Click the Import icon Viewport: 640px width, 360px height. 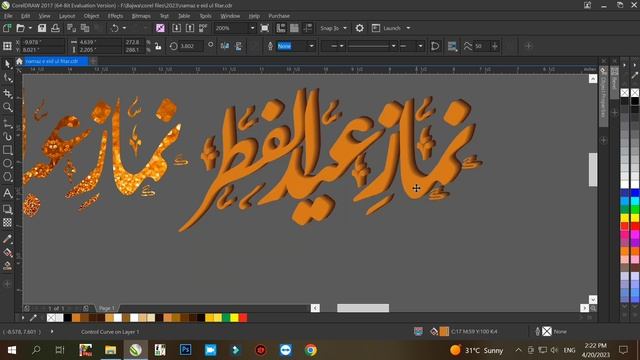coord(176,28)
